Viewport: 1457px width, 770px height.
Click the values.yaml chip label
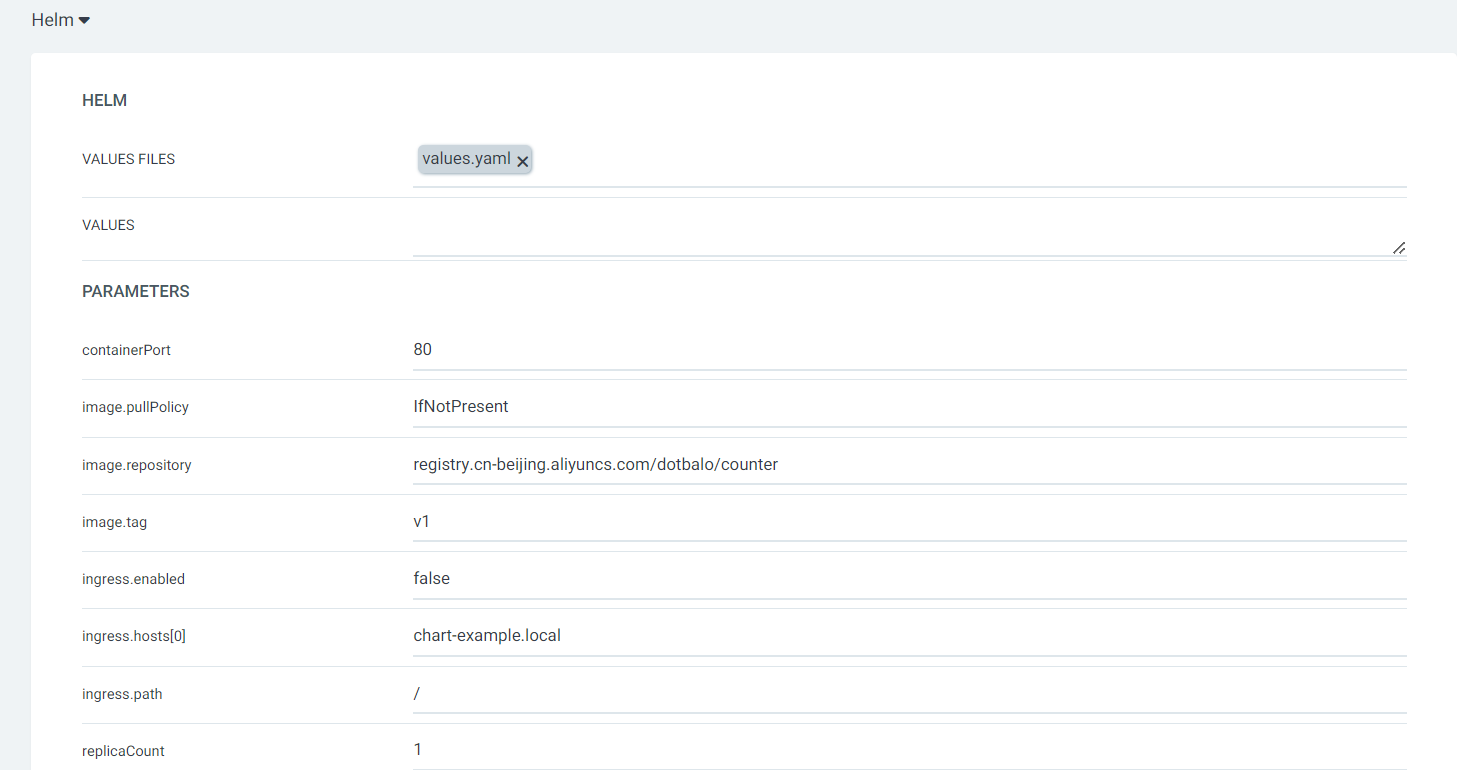click(466, 159)
